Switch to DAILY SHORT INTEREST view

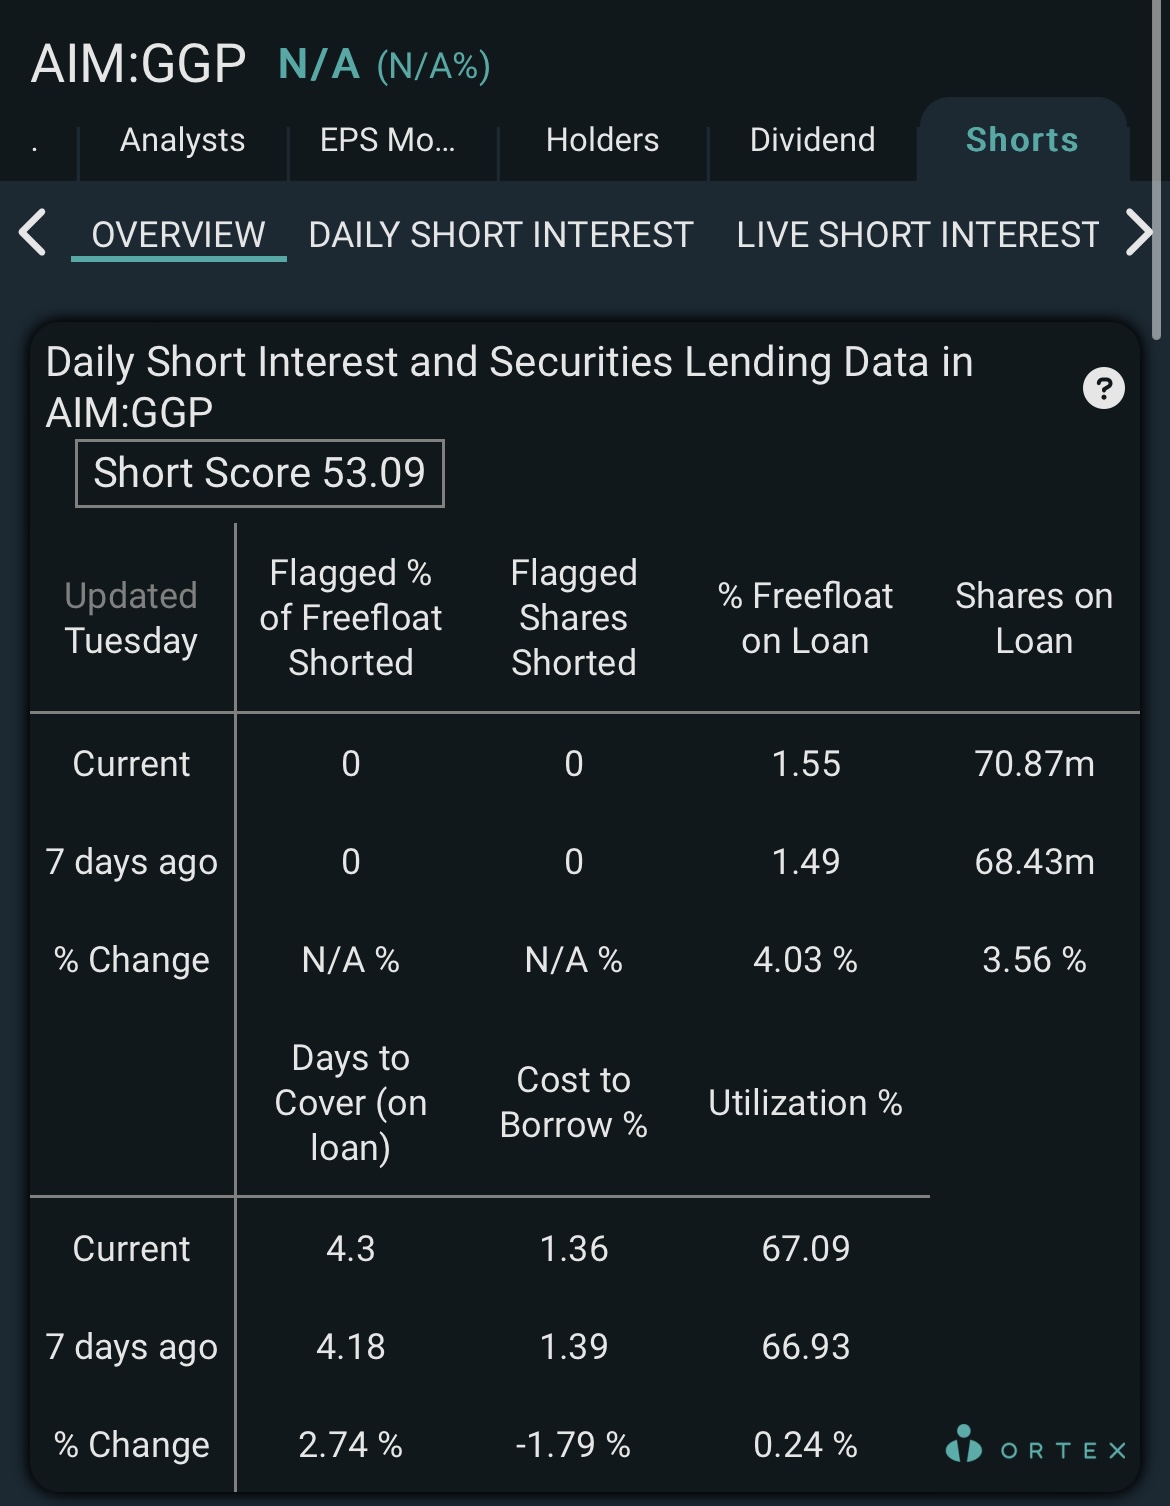(501, 235)
